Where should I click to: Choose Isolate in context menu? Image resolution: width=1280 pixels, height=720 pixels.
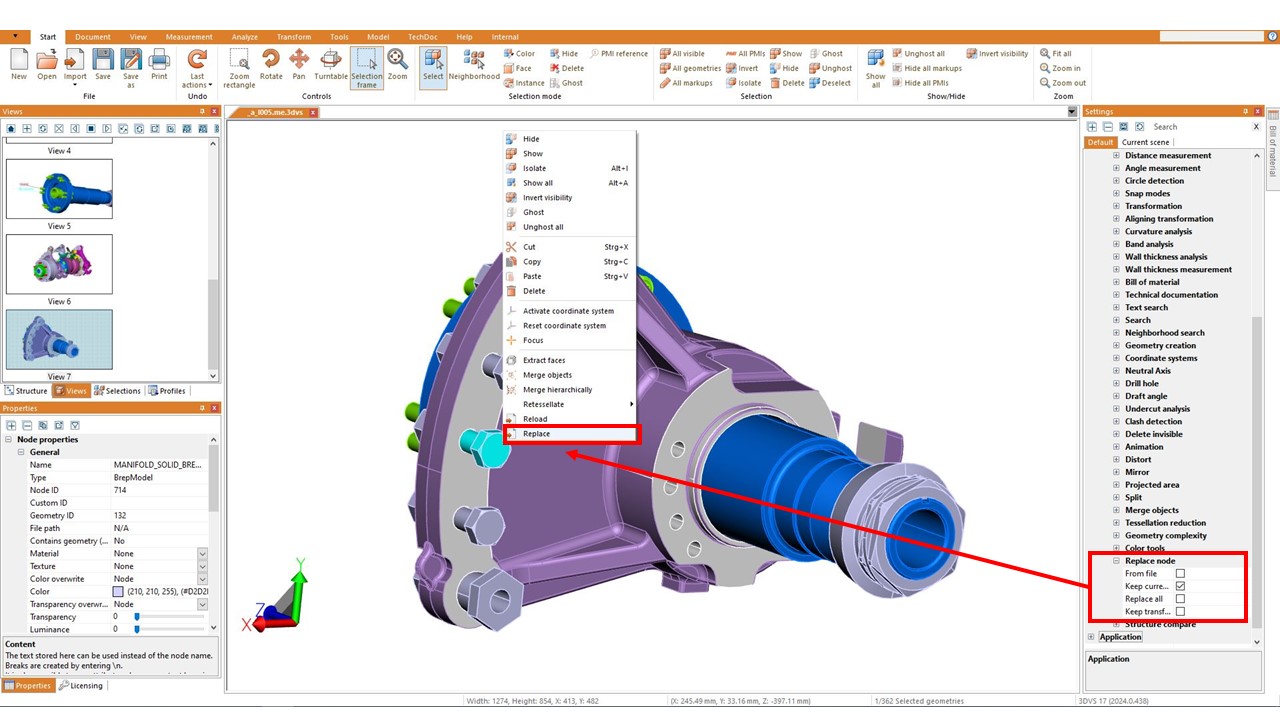pos(569,168)
